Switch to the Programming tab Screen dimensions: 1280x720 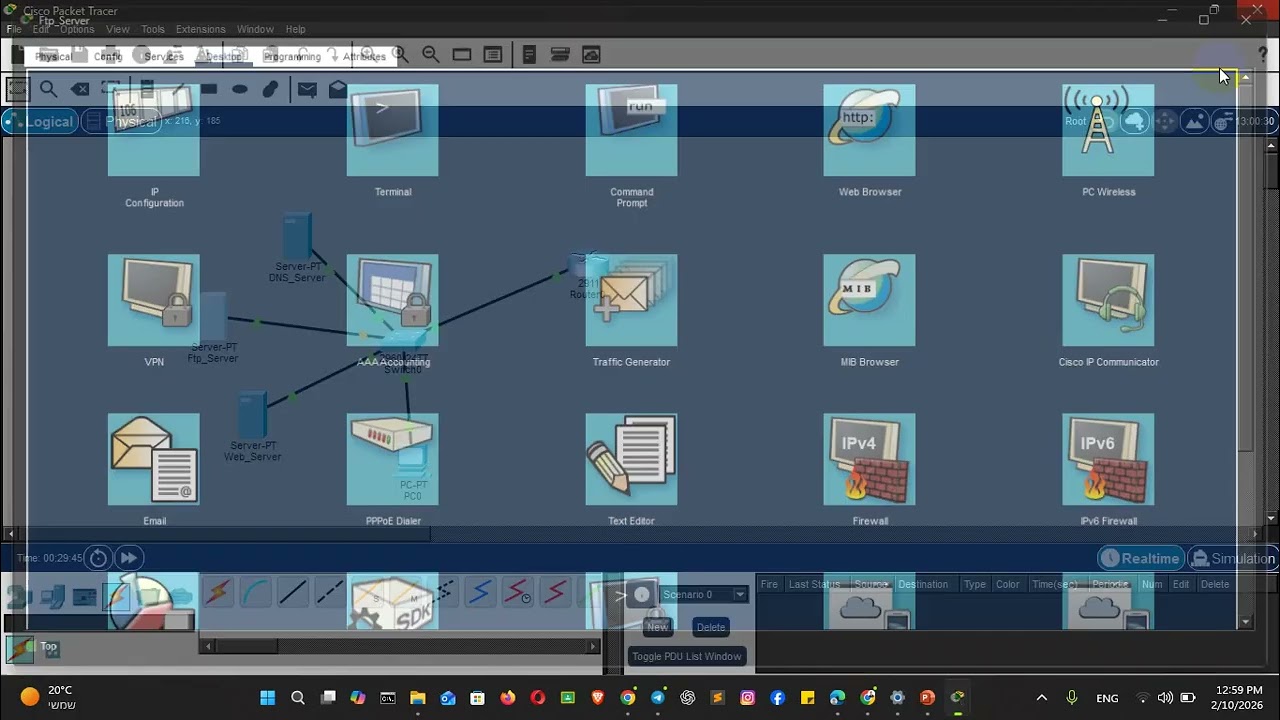point(292,57)
